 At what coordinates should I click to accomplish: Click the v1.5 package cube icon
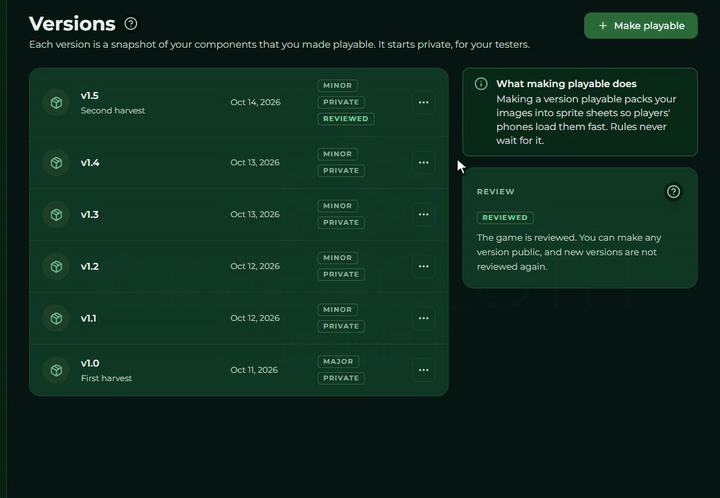(56, 102)
